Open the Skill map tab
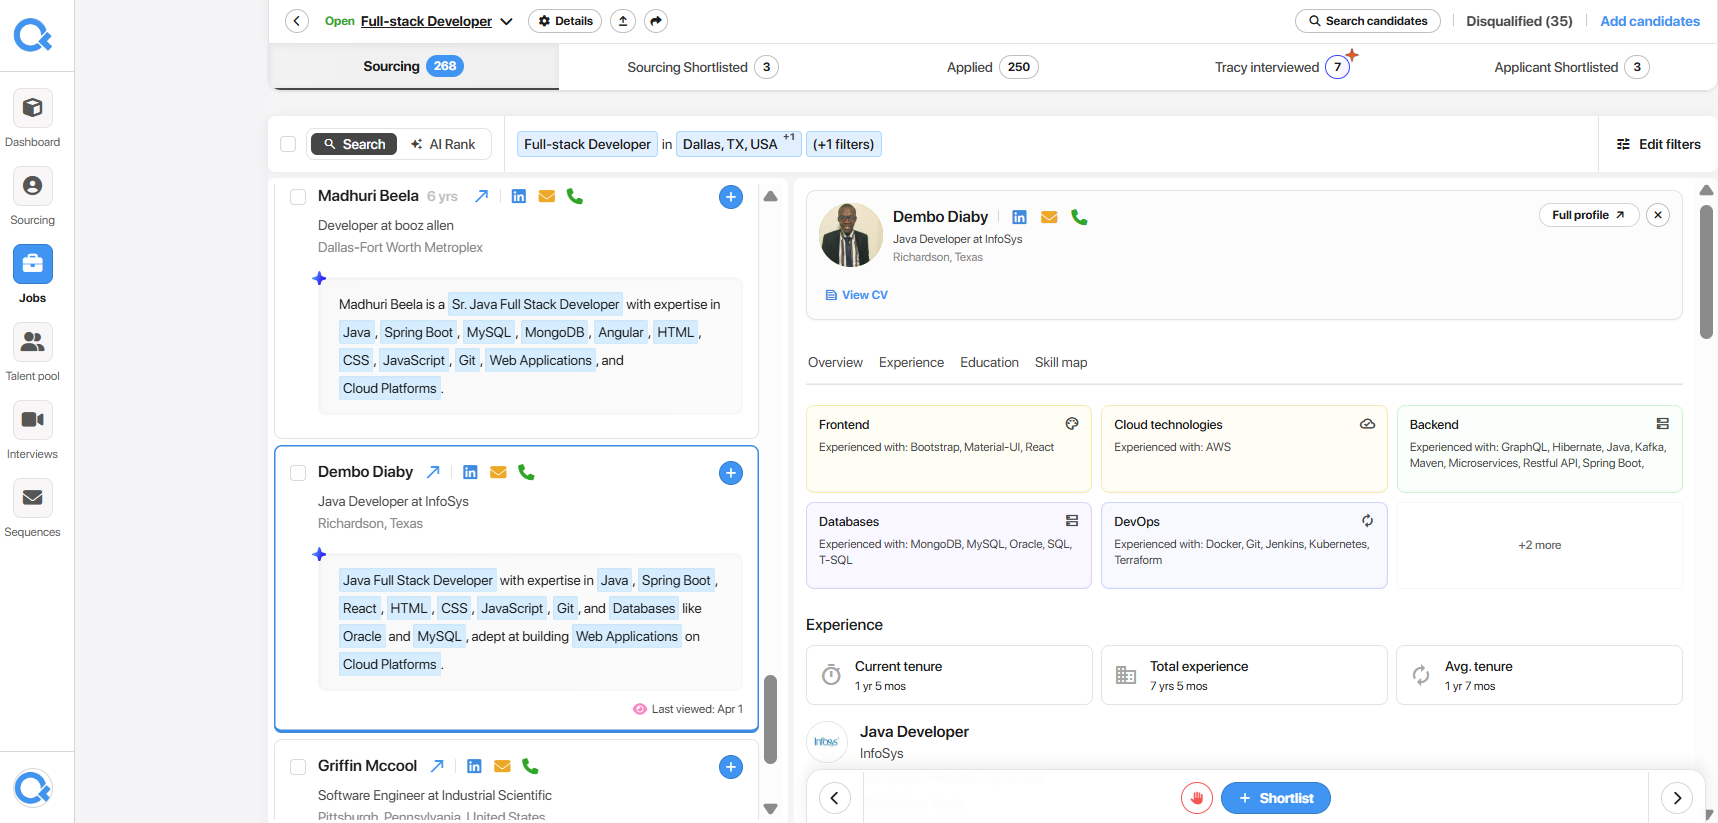The width and height of the screenshot is (1718, 823). [1060, 362]
